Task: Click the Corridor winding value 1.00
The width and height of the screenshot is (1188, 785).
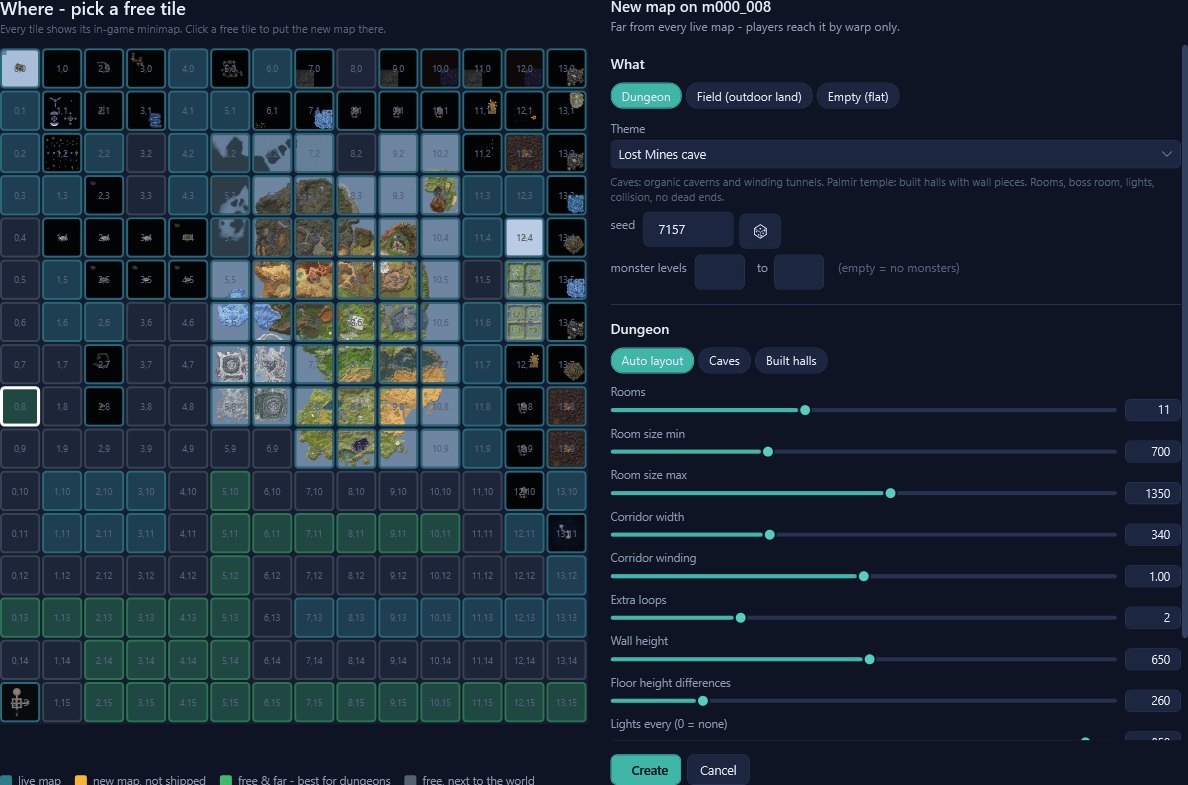Action: click(1152, 577)
